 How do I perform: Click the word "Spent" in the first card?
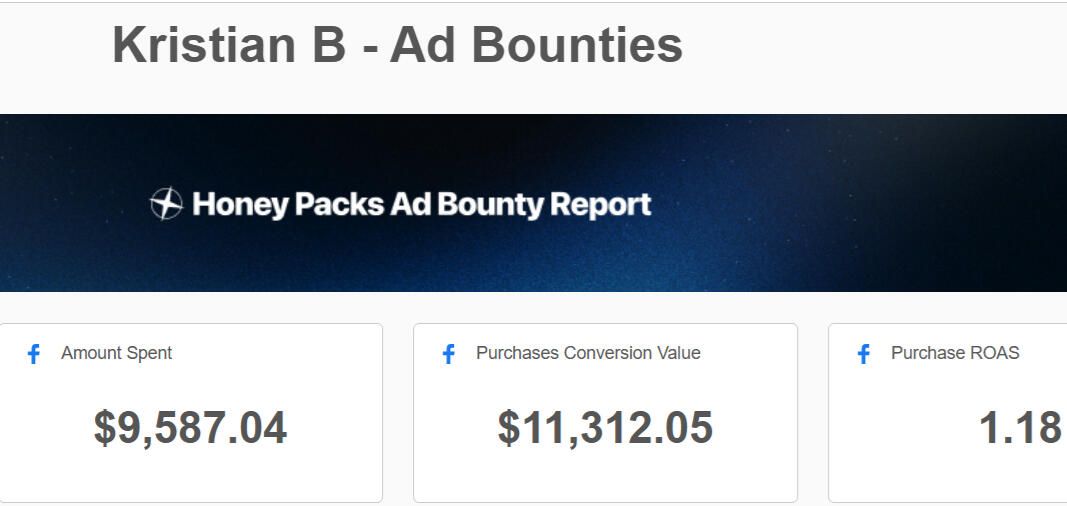(x=148, y=353)
